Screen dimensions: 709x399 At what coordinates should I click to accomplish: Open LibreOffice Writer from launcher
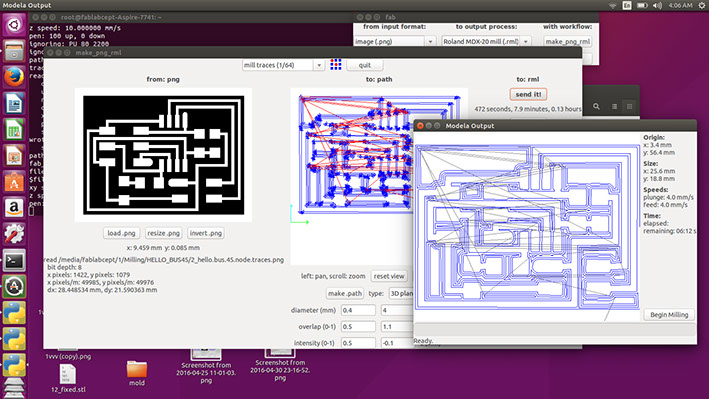14,104
